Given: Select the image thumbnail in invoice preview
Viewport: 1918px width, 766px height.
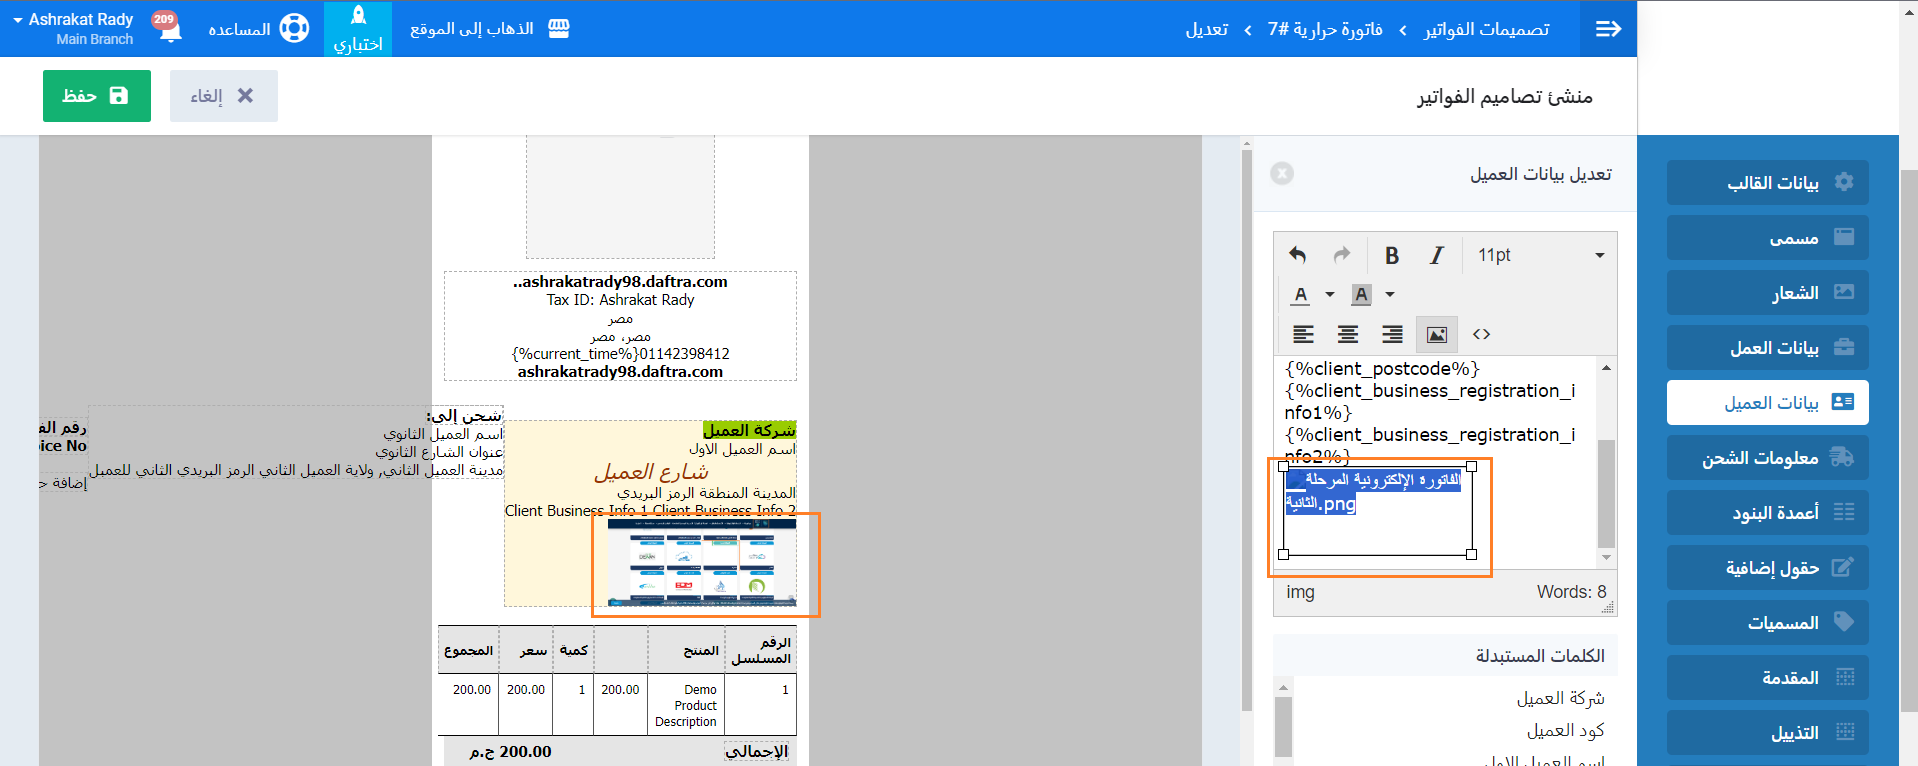Looking at the screenshot, I should [702, 563].
